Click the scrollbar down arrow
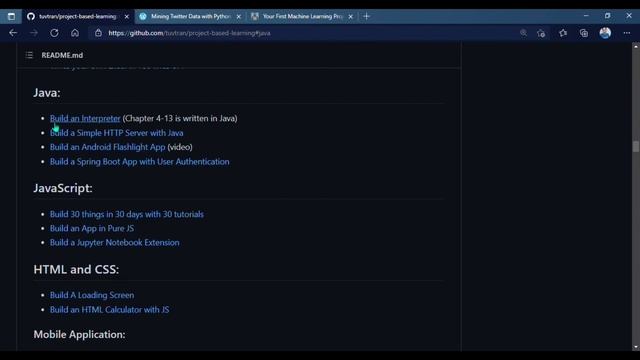640x360 pixels. (x=636, y=347)
